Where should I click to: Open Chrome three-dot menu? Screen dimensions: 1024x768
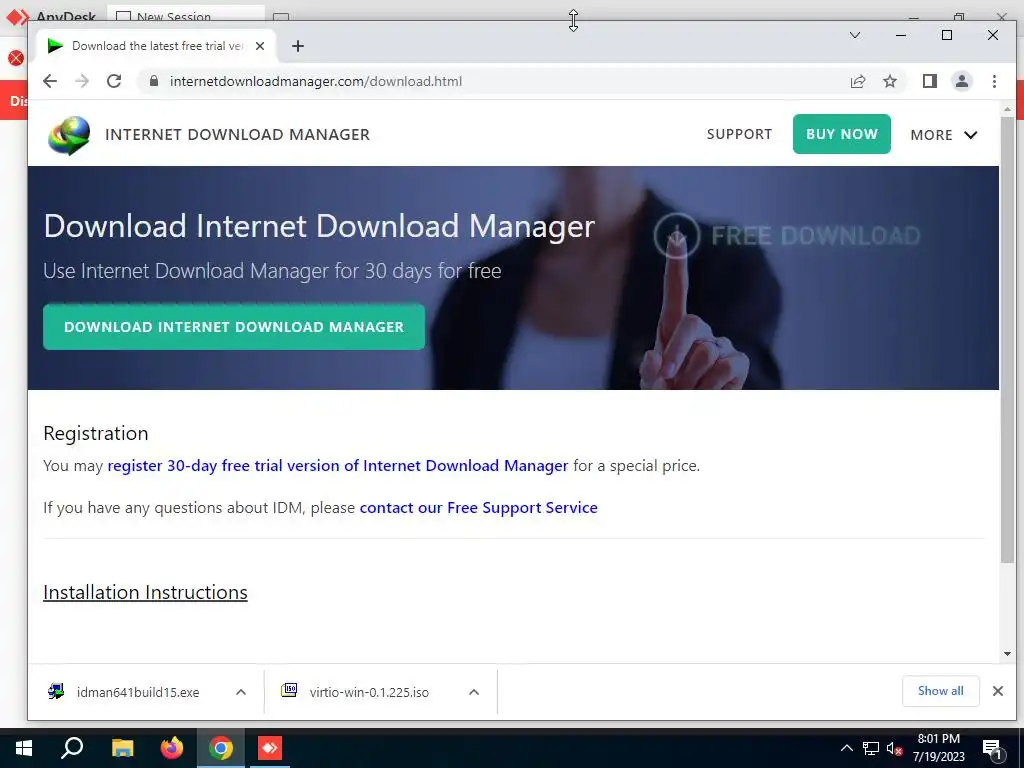point(994,81)
